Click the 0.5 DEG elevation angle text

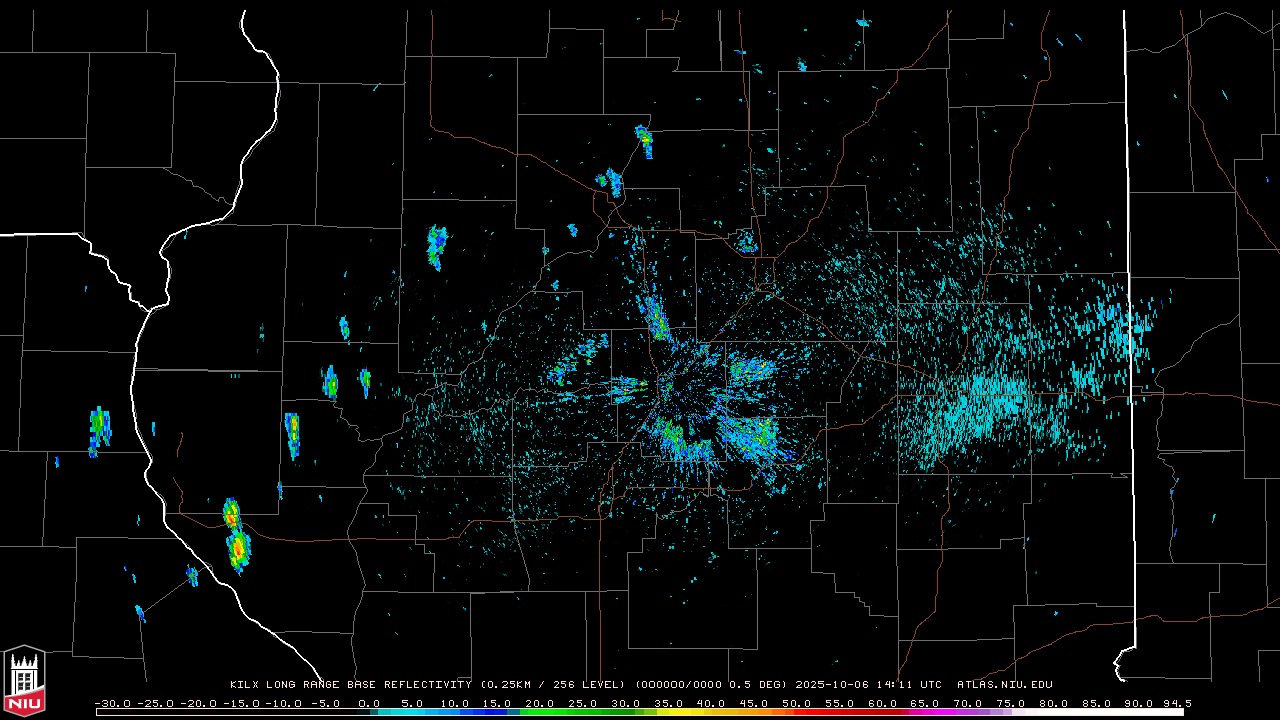click(x=763, y=685)
